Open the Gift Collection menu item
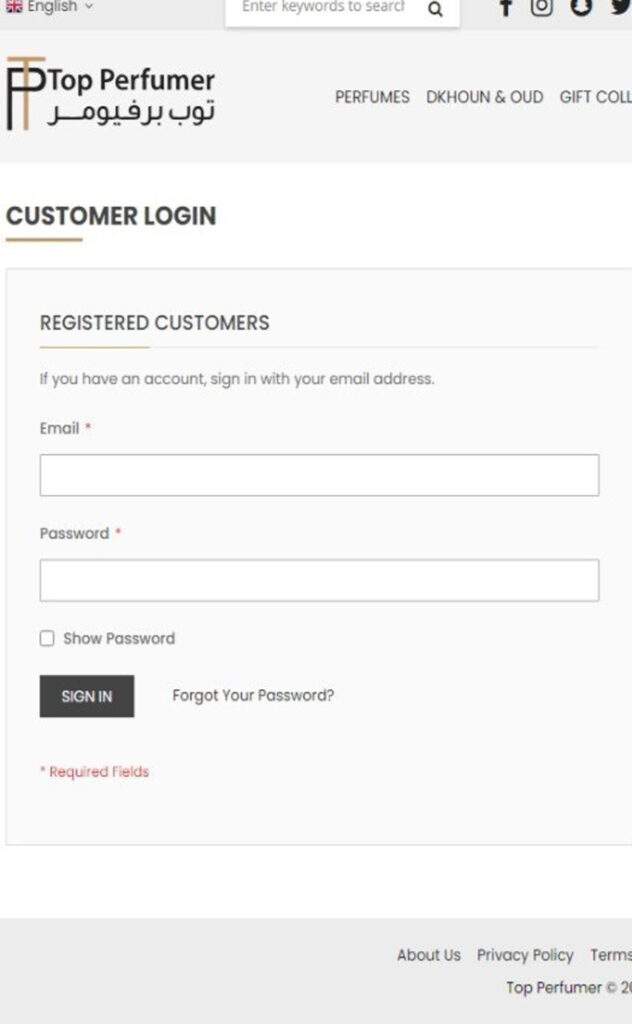 click(596, 97)
